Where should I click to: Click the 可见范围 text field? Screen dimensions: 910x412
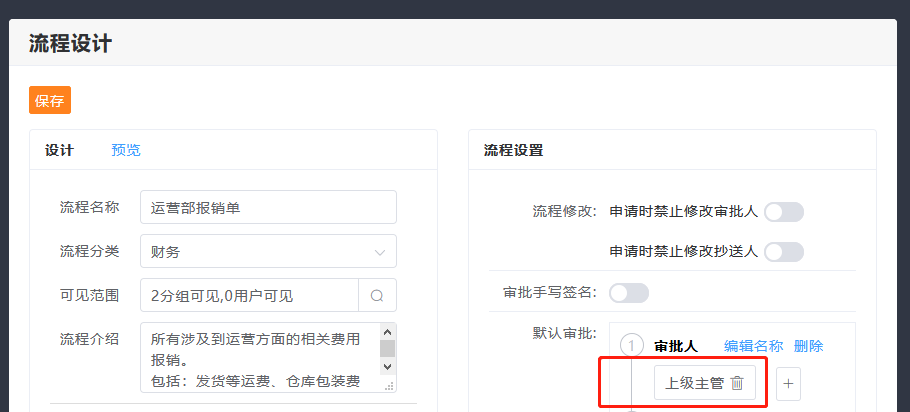tap(249, 295)
